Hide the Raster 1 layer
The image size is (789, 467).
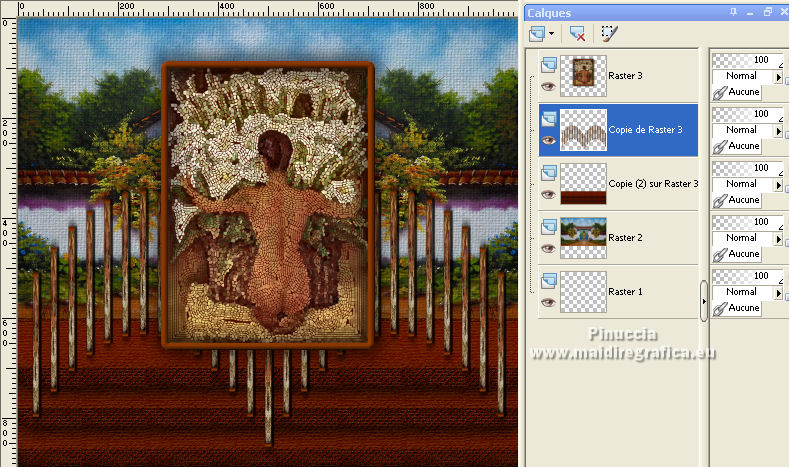548,302
